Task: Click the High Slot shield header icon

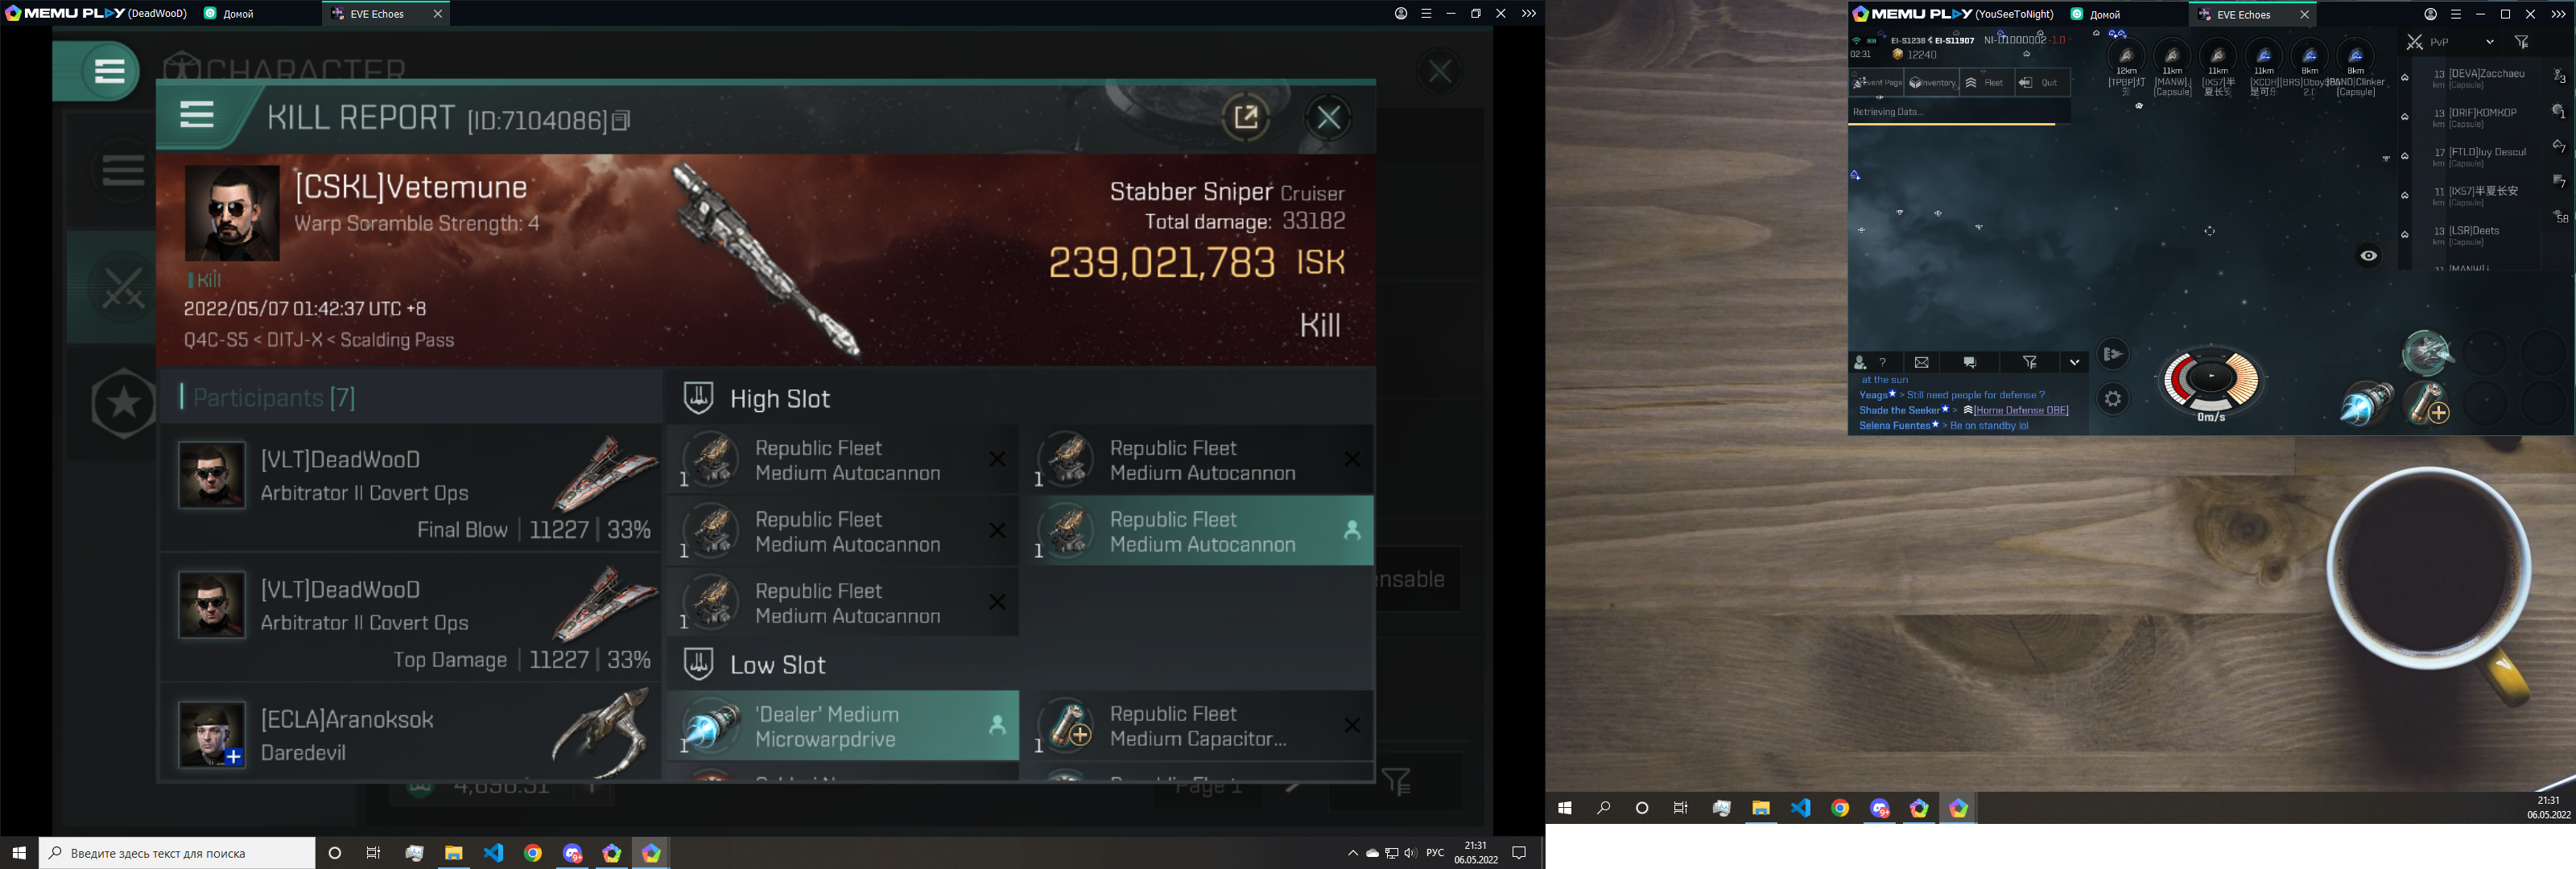Action: pos(698,398)
